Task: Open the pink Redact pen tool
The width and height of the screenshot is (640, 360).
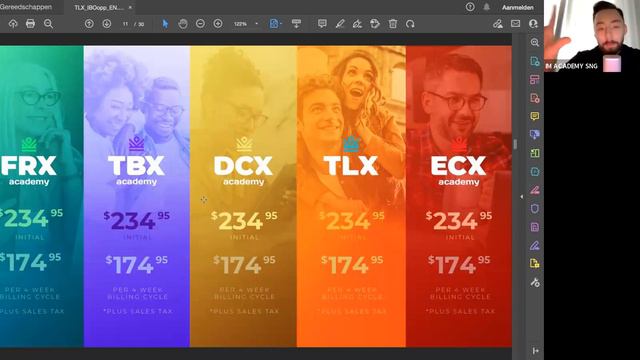Action: (x=535, y=190)
